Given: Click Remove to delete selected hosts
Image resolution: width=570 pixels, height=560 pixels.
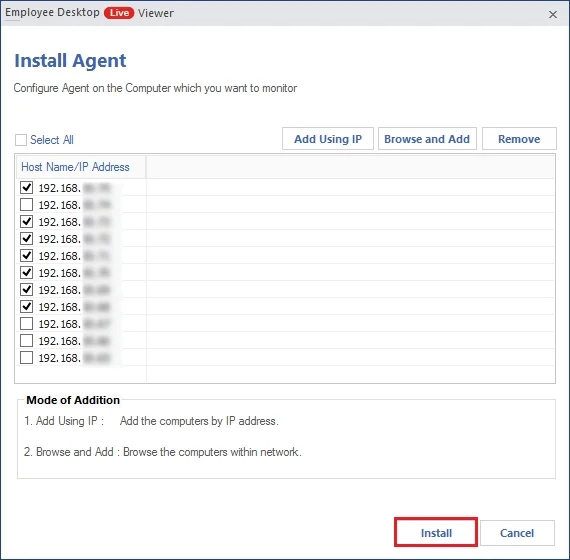Looking at the screenshot, I should pyautogui.click(x=519, y=139).
